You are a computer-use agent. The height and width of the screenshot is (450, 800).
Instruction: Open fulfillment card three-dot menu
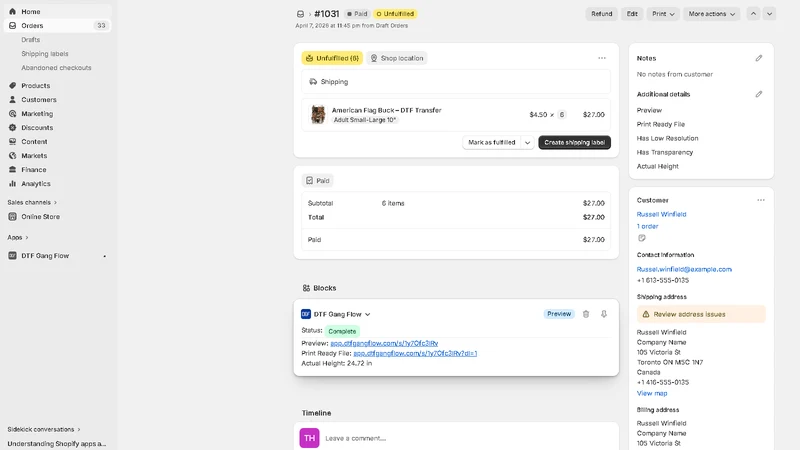(602, 58)
